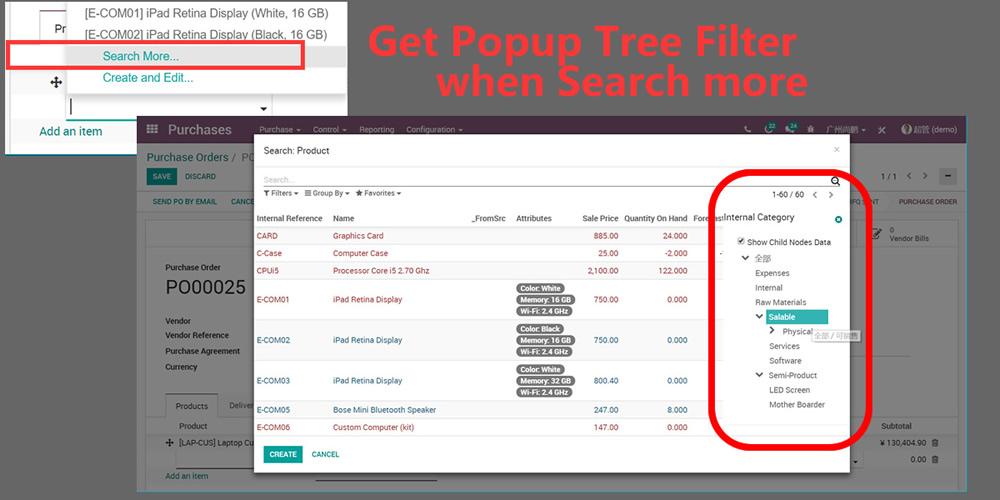Click the phone call icon in navbar

click(x=747, y=130)
